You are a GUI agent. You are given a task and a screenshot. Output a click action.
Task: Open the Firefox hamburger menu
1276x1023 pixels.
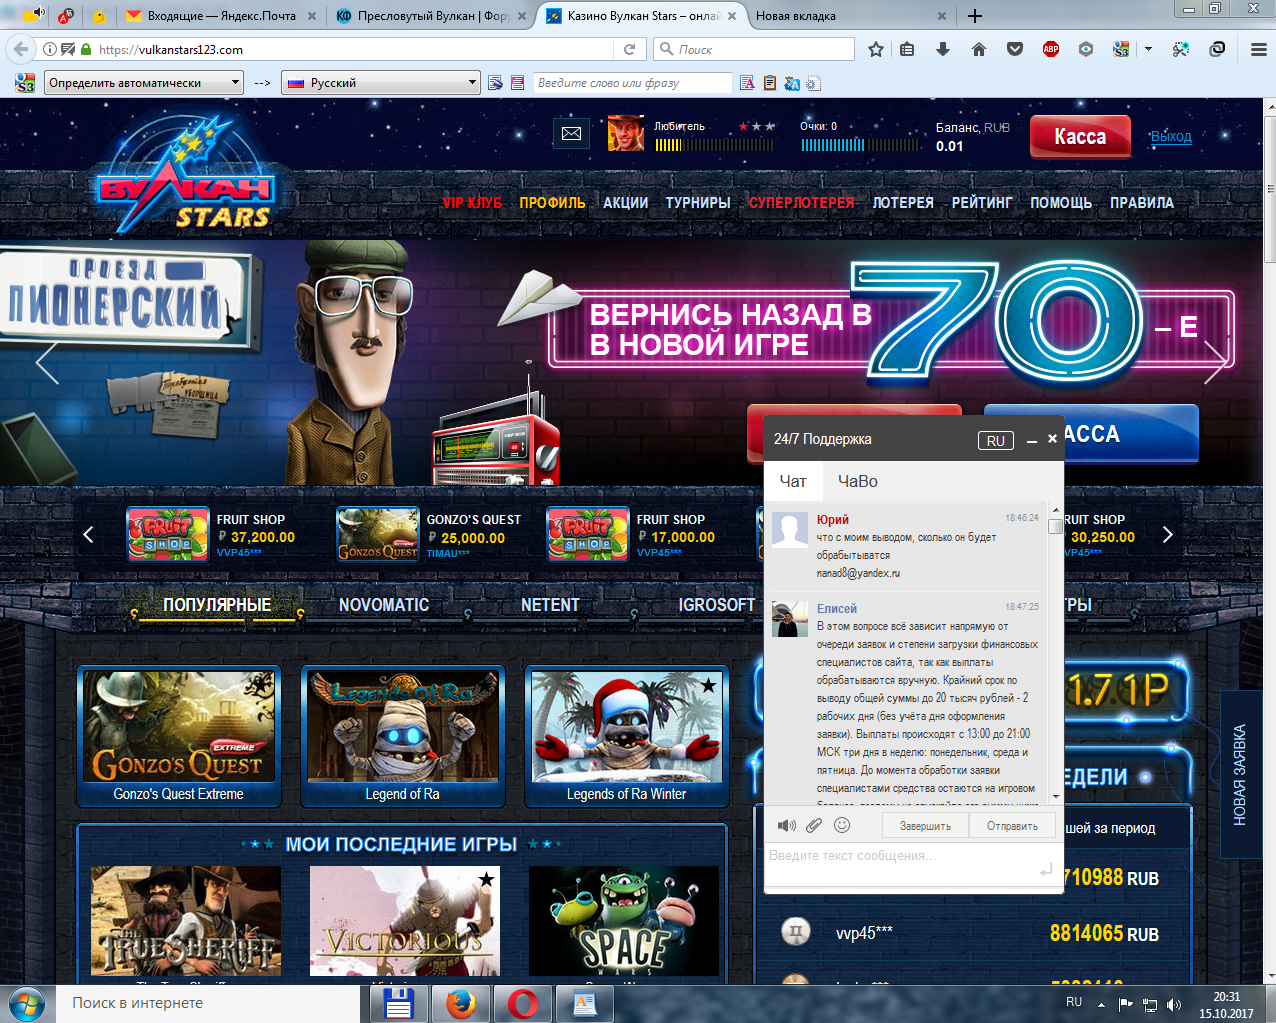point(1259,49)
